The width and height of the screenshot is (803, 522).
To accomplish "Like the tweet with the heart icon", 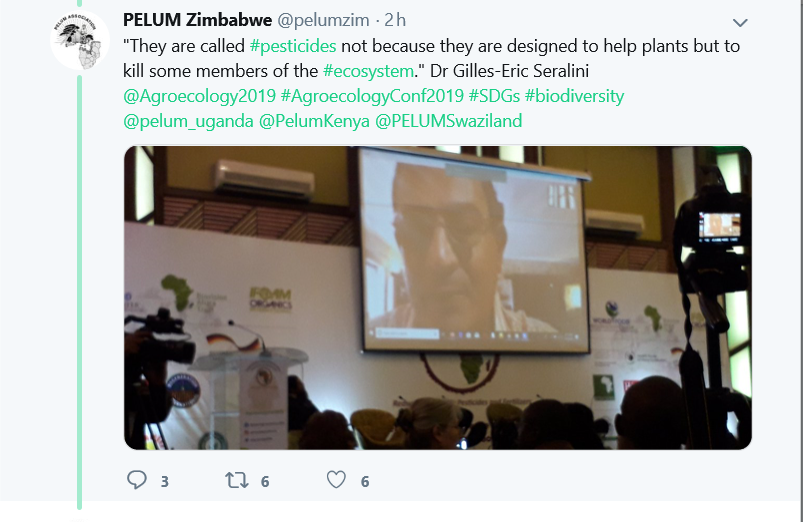I will [336, 480].
